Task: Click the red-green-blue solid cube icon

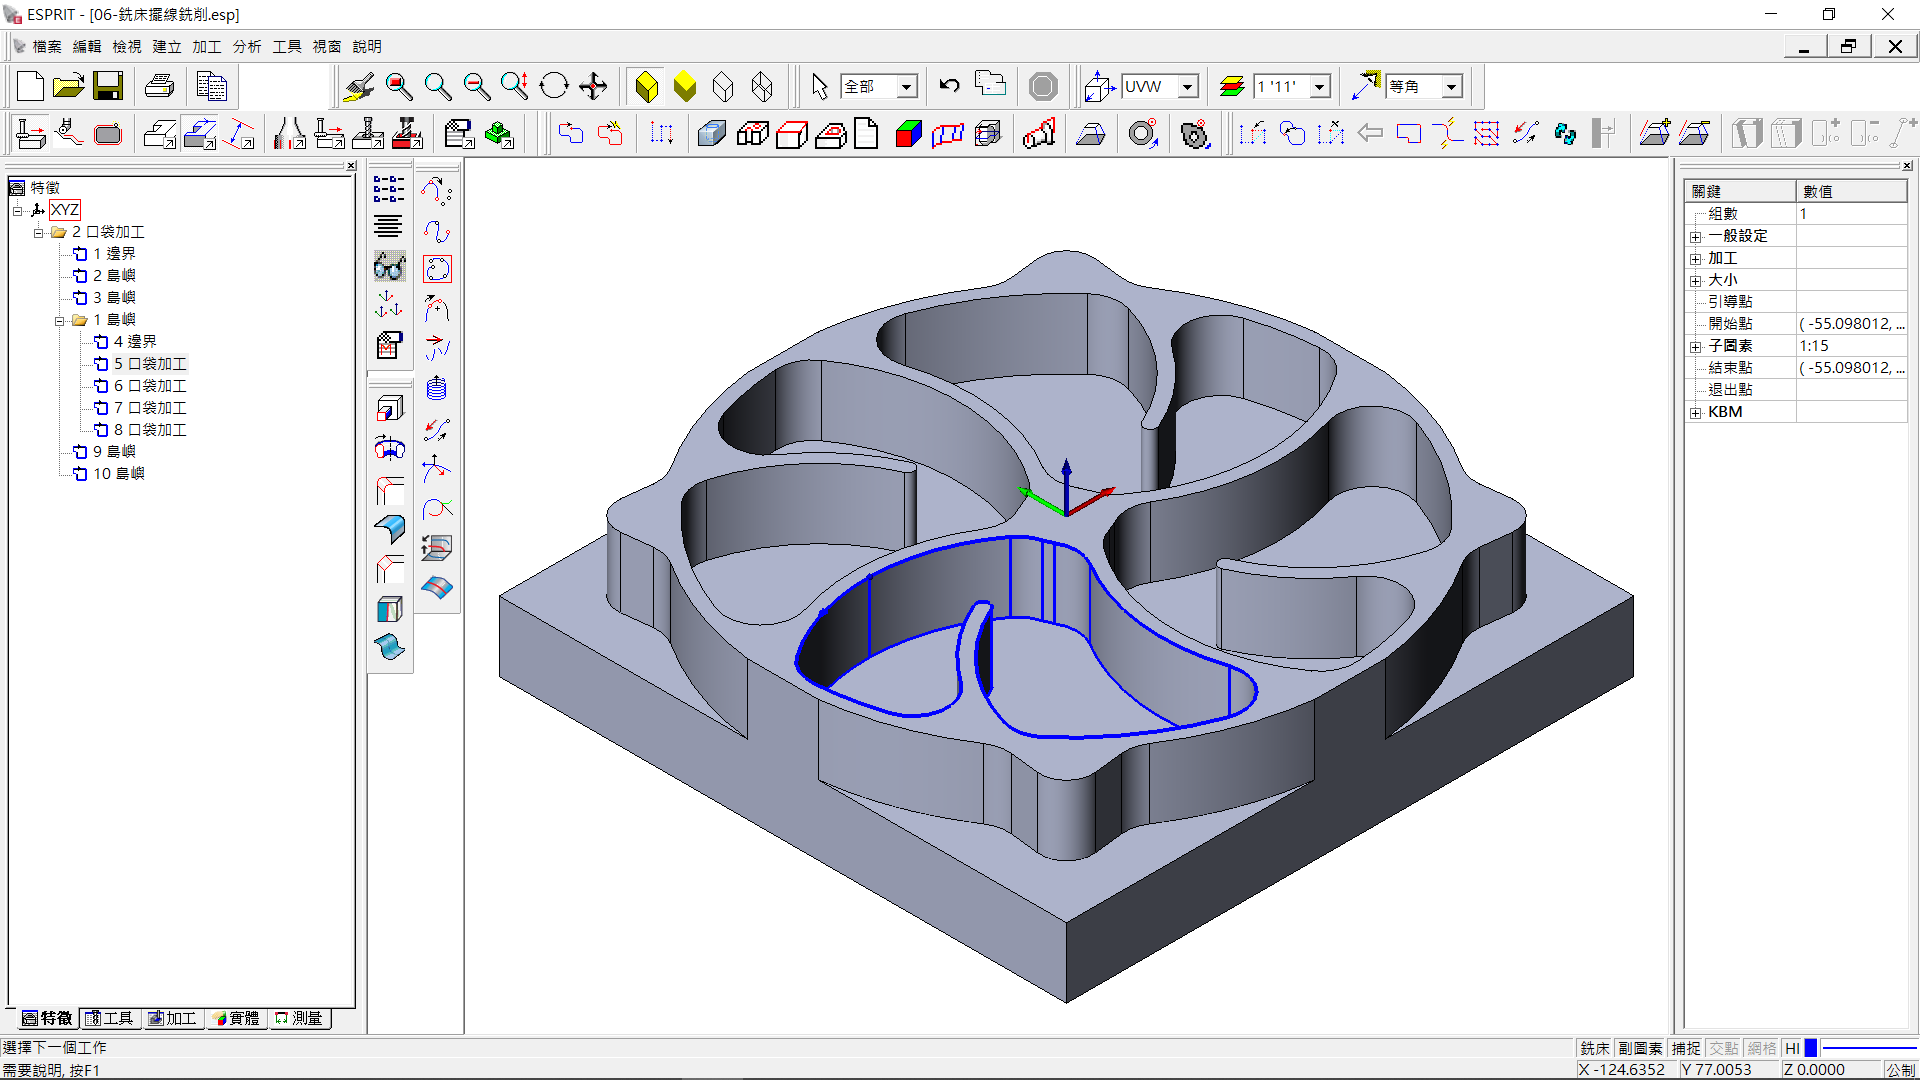Action: coord(908,134)
